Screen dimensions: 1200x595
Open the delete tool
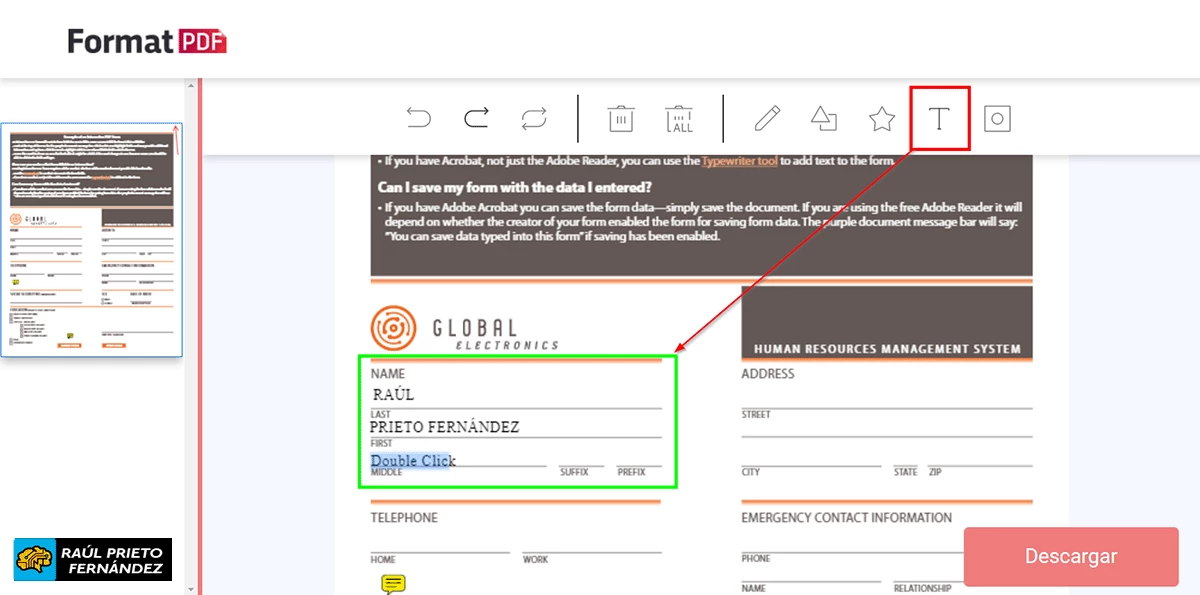(x=620, y=117)
